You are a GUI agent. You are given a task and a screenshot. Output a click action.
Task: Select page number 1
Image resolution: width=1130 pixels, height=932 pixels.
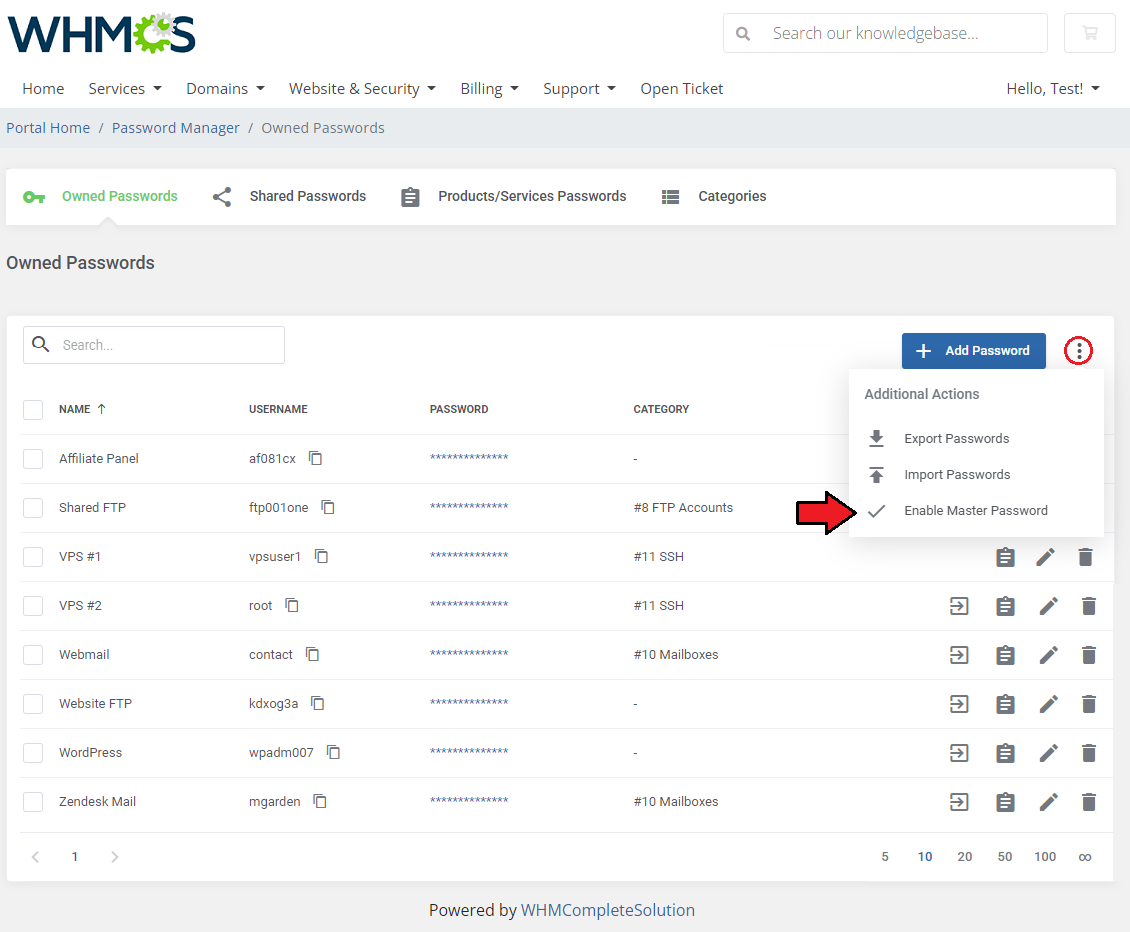click(75, 856)
